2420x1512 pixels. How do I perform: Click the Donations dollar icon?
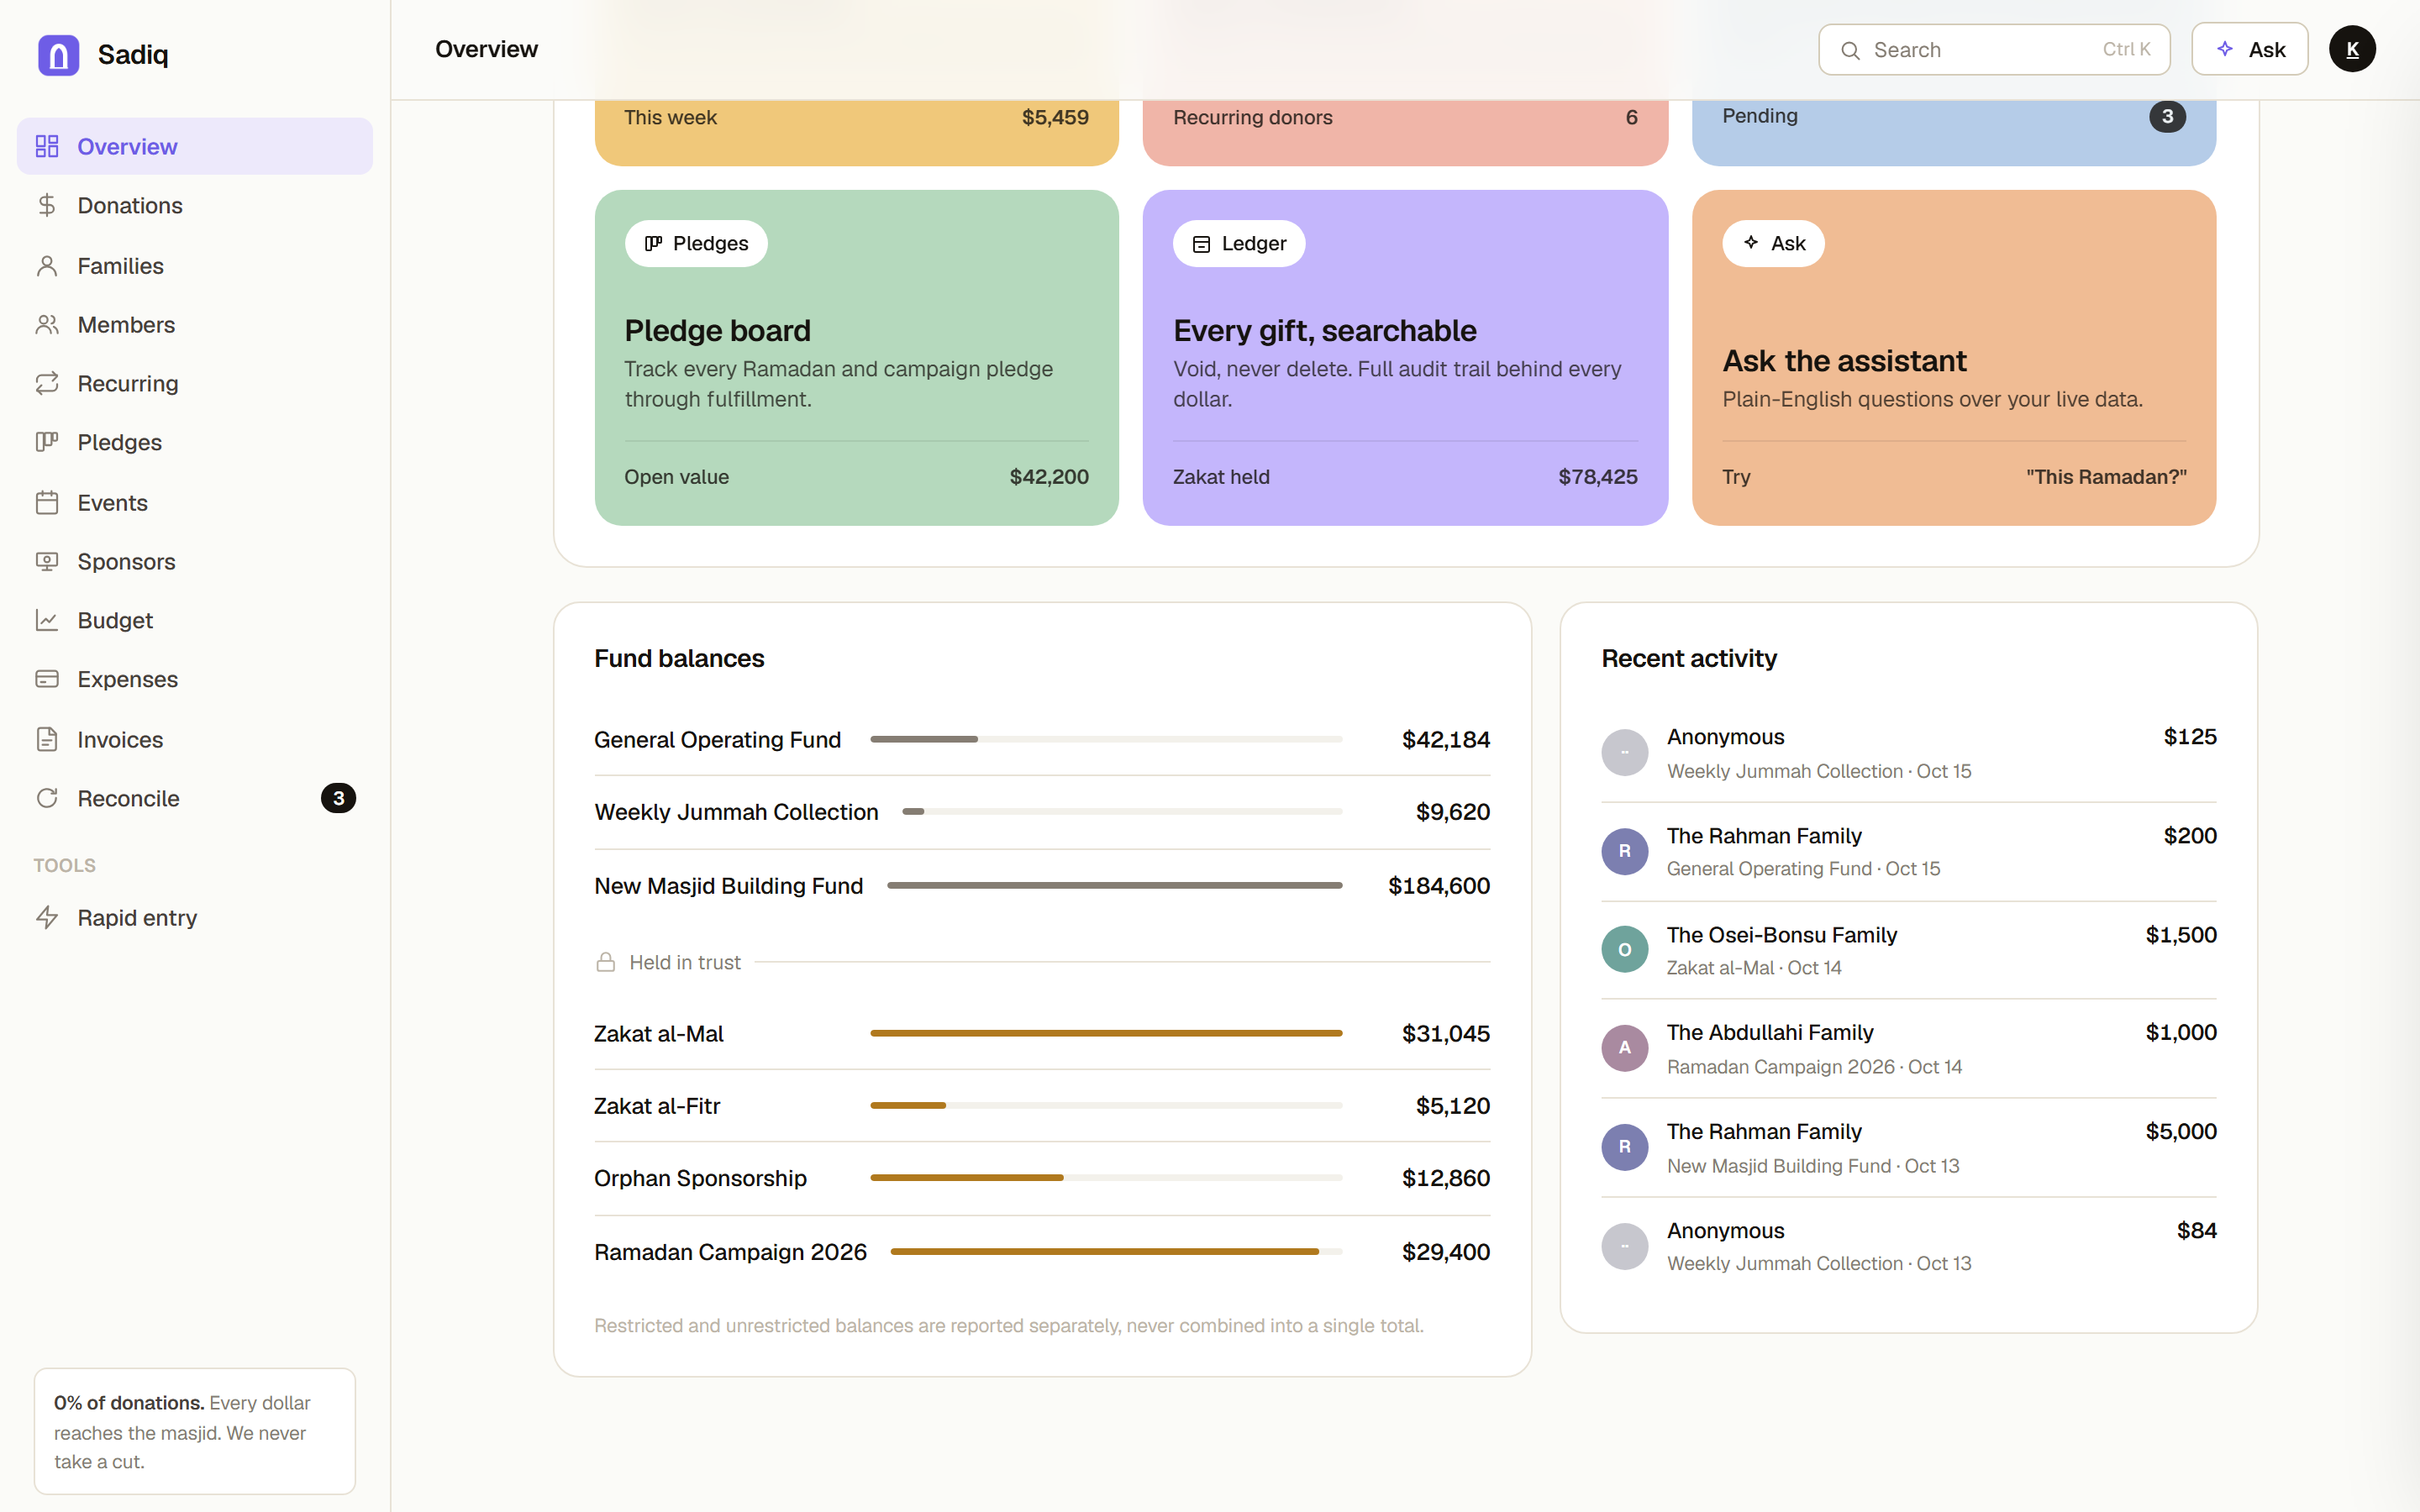coord(47,205)
